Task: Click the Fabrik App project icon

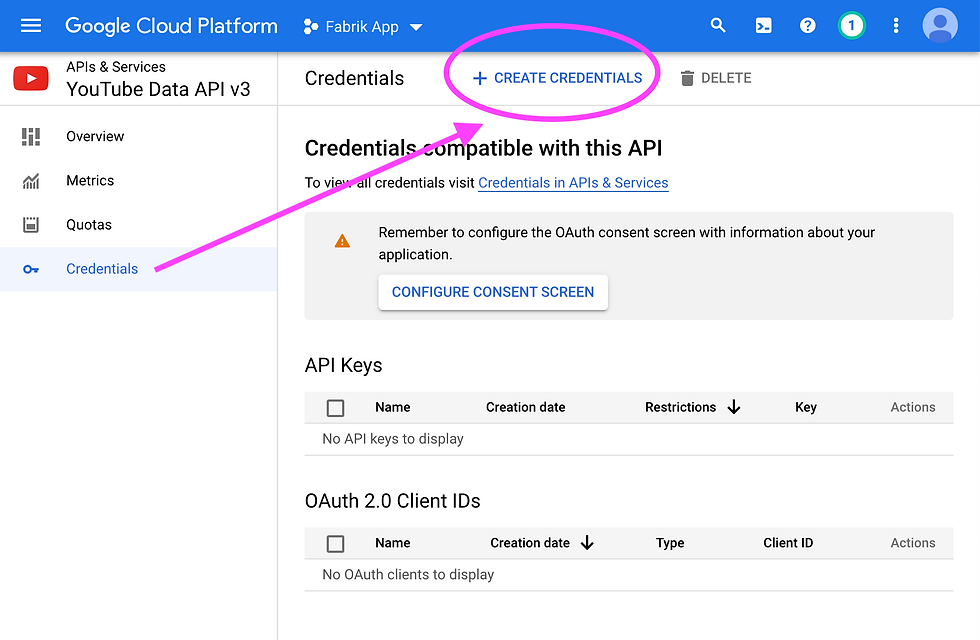Action: point(311,26)
